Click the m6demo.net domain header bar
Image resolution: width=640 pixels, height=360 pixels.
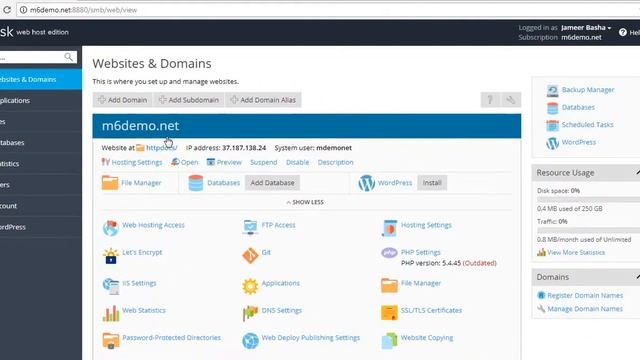(307, 126)
